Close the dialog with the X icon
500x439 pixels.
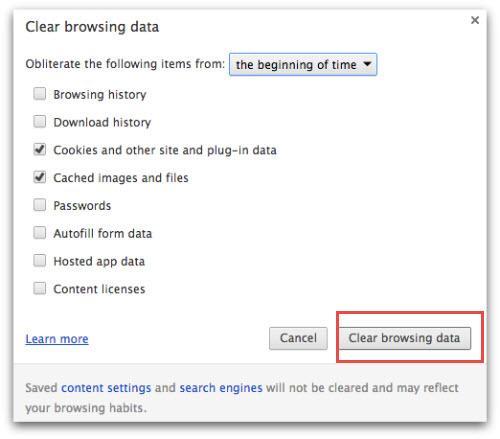[475, 20]
